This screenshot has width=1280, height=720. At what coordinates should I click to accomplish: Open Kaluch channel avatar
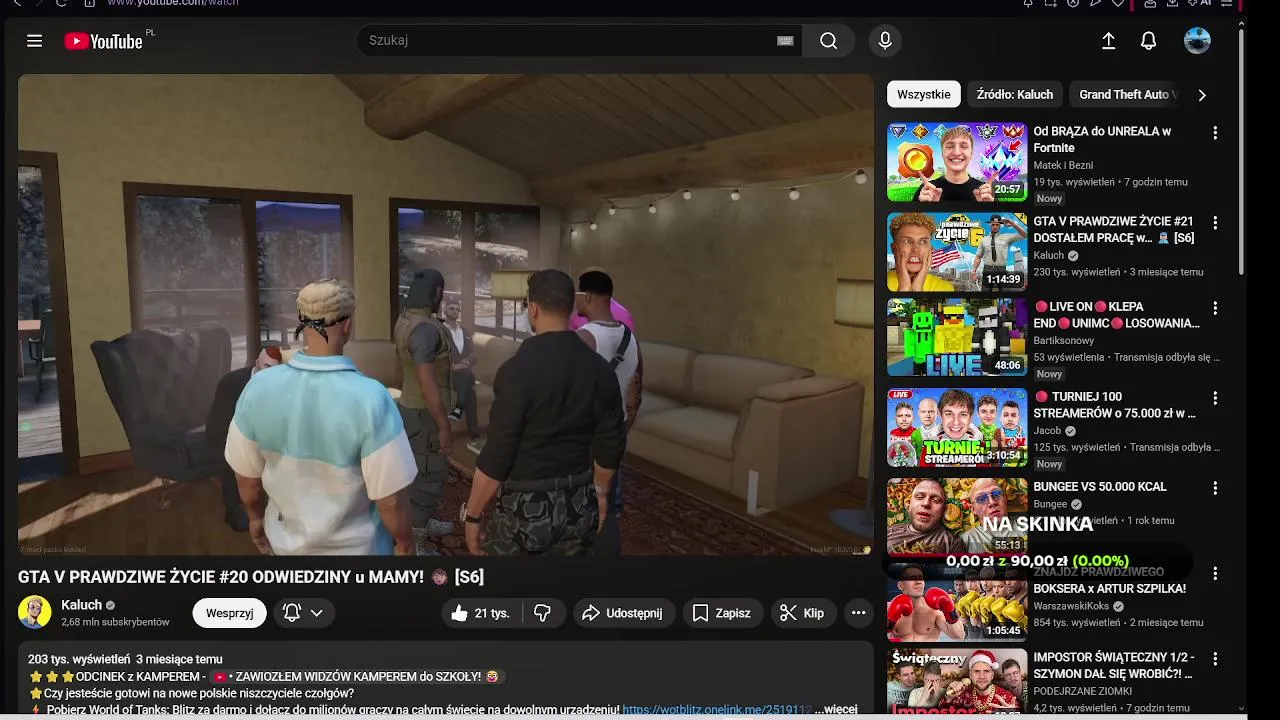35,612
